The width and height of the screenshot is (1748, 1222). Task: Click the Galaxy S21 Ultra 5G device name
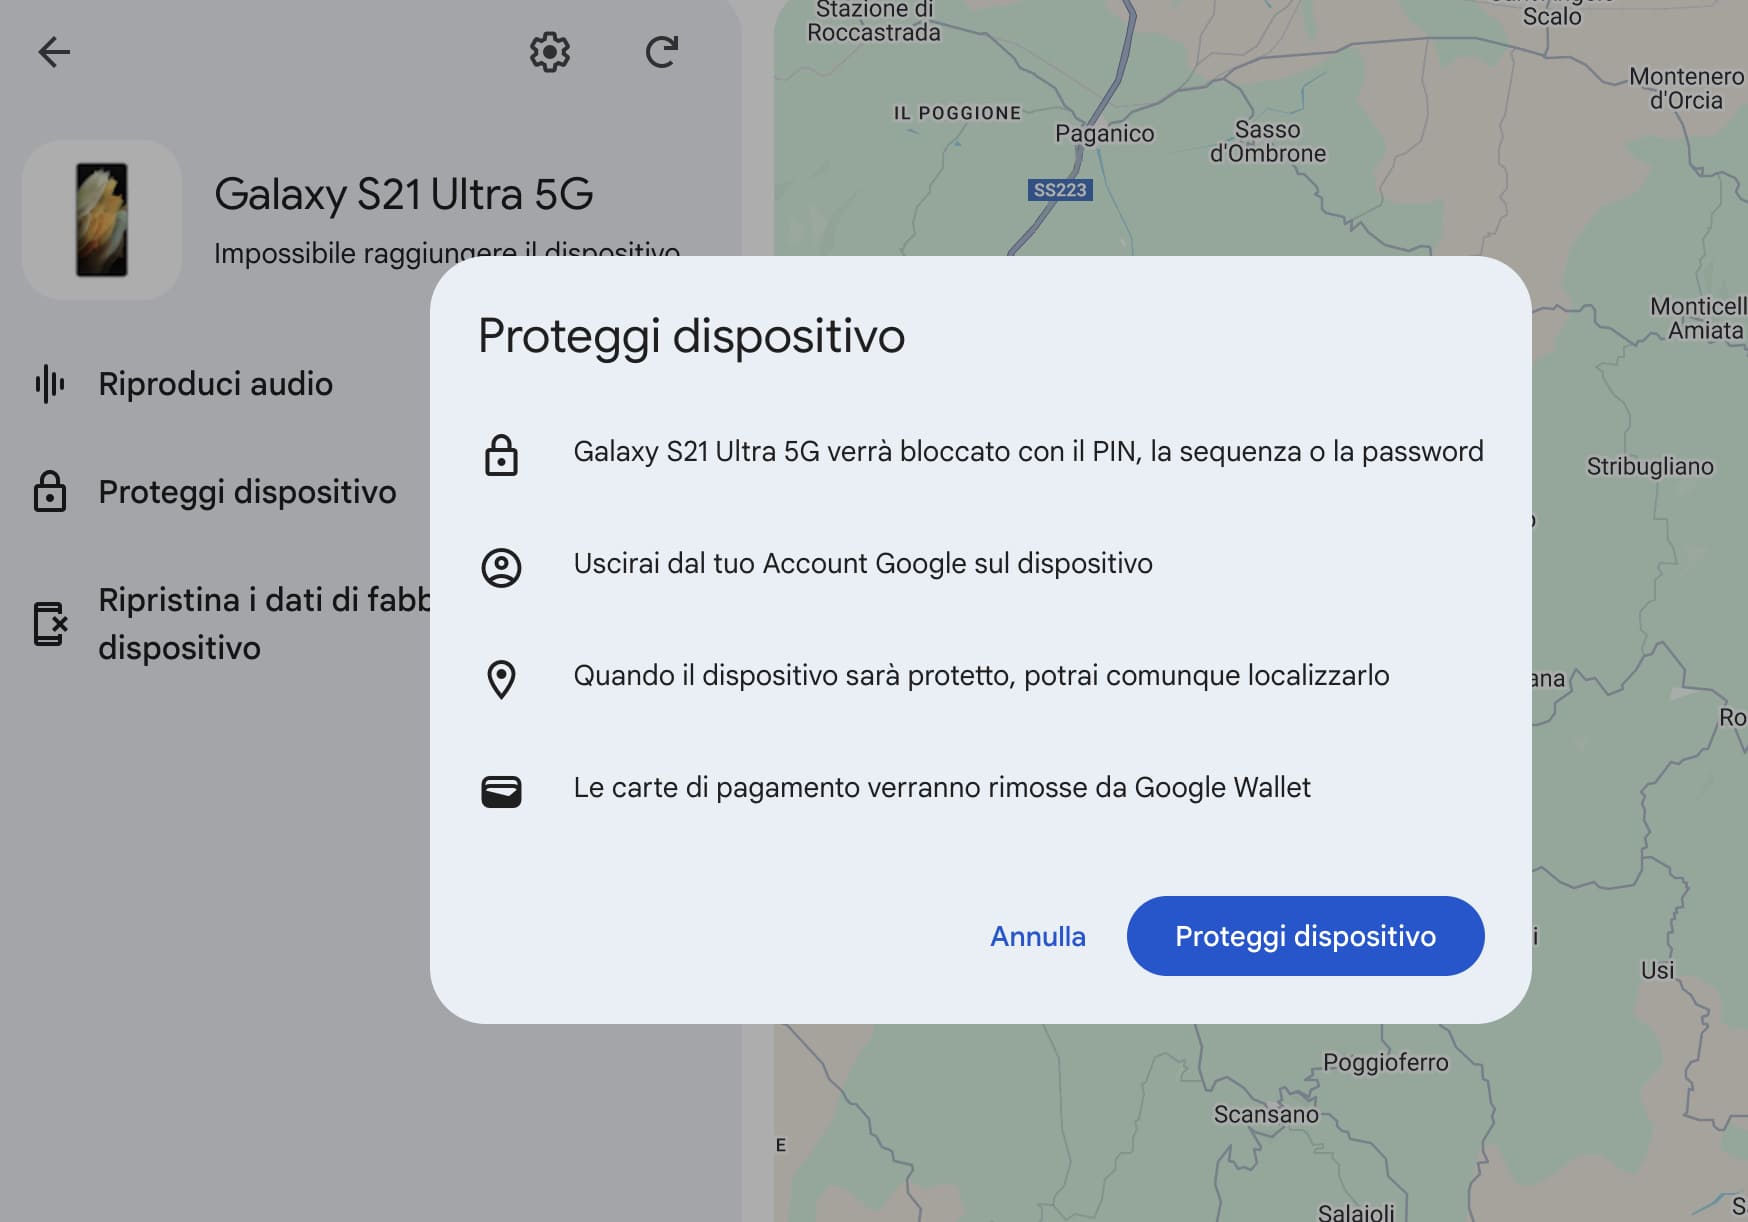point(404,194)
